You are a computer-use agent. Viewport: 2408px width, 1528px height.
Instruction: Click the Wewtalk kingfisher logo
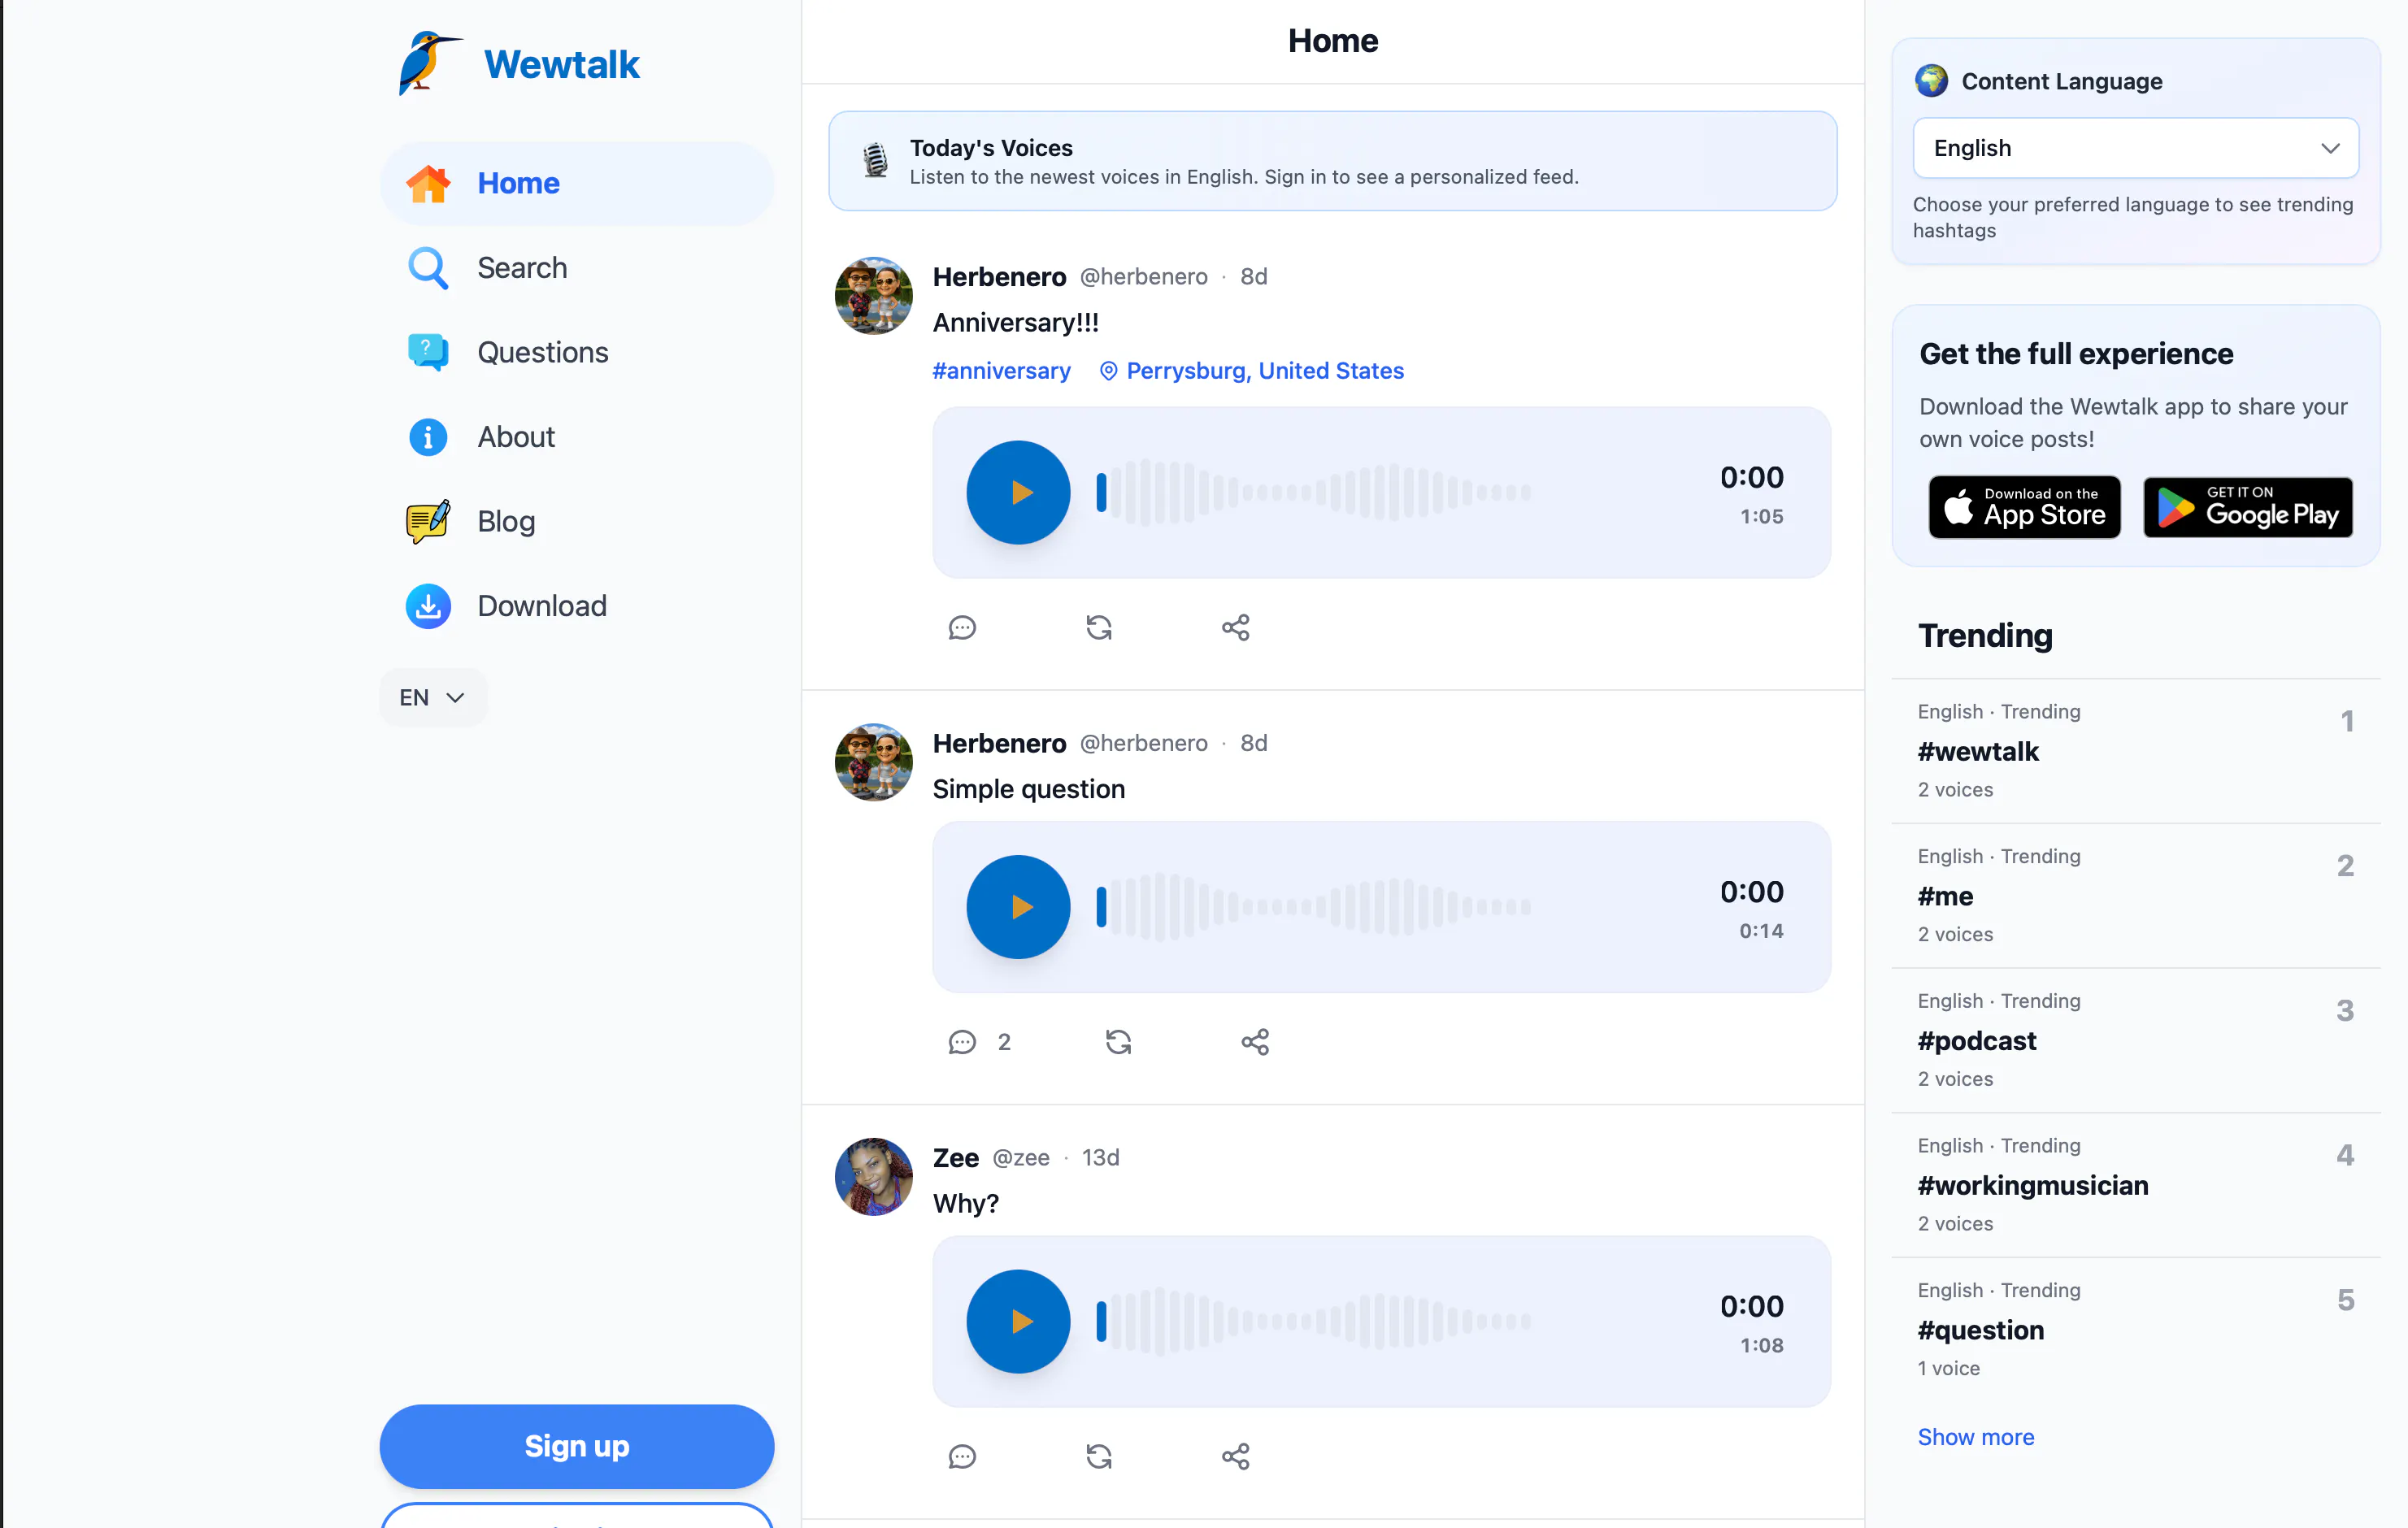pyautogui.click(x=430, y=63)
